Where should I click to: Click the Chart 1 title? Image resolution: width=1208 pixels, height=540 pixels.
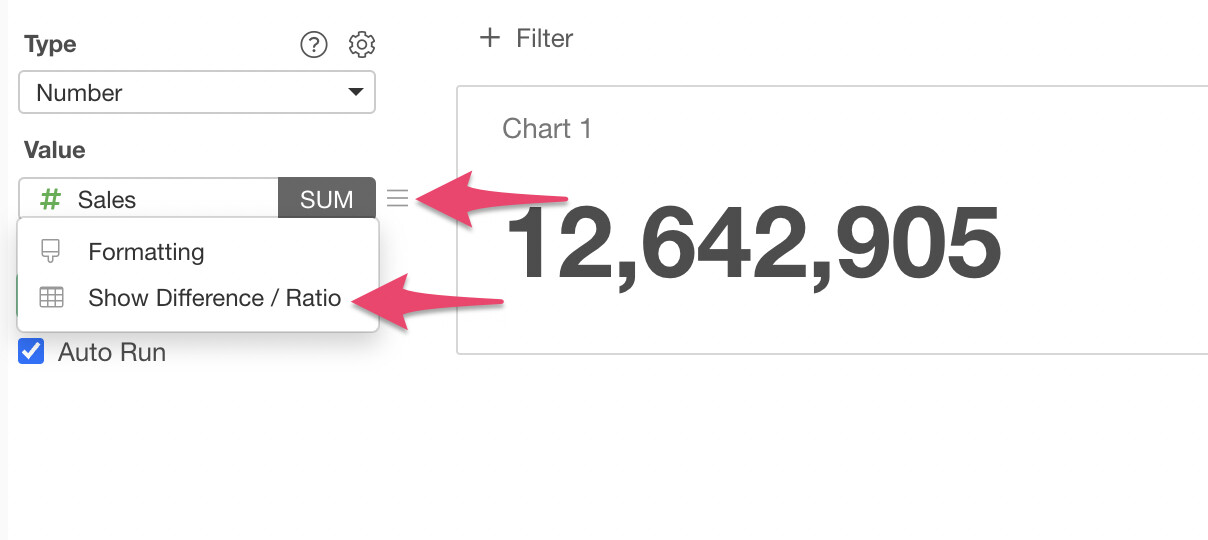[x=547, y=128]
